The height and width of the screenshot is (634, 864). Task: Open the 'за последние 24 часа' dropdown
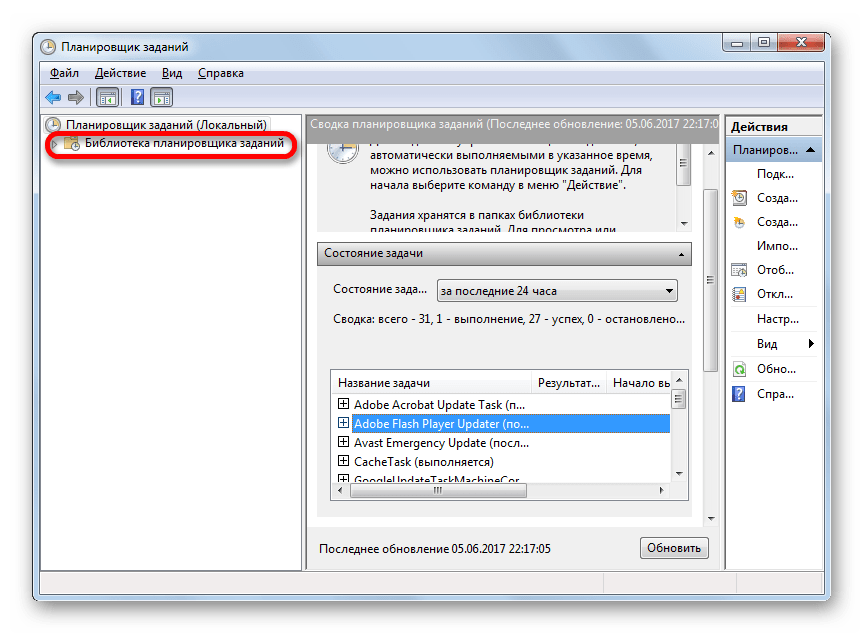tap(557, 291)
